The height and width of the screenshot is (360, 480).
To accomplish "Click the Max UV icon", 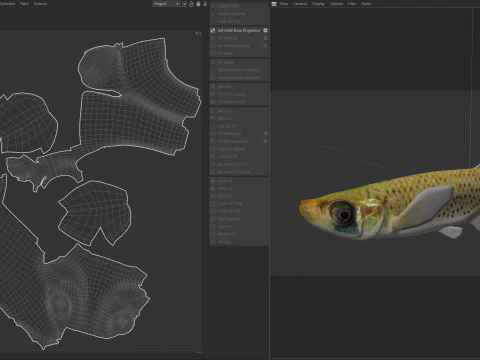I will click(x=213, y=87).
